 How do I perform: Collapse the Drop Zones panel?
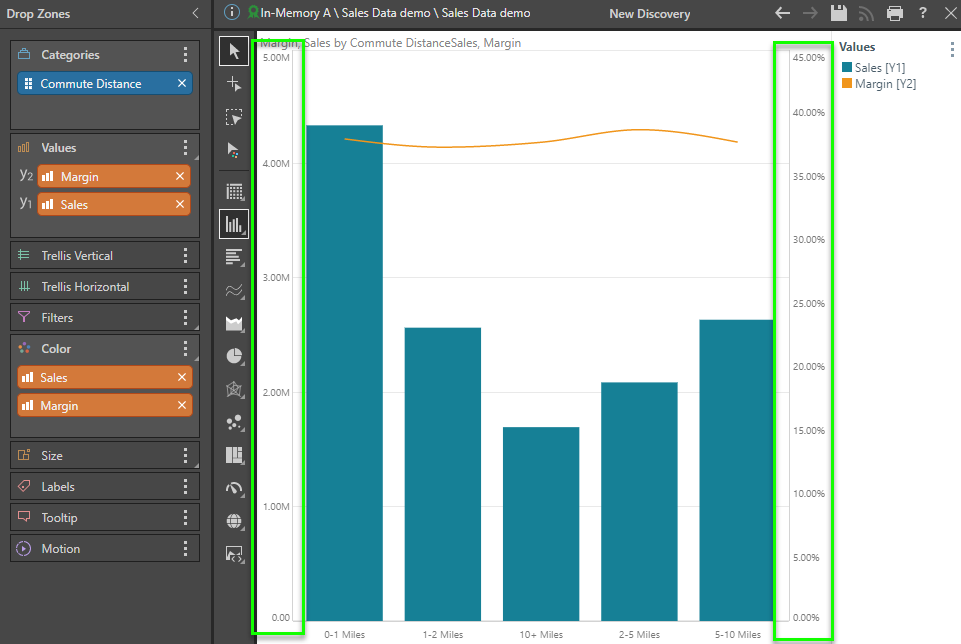[x=195, y=13]
